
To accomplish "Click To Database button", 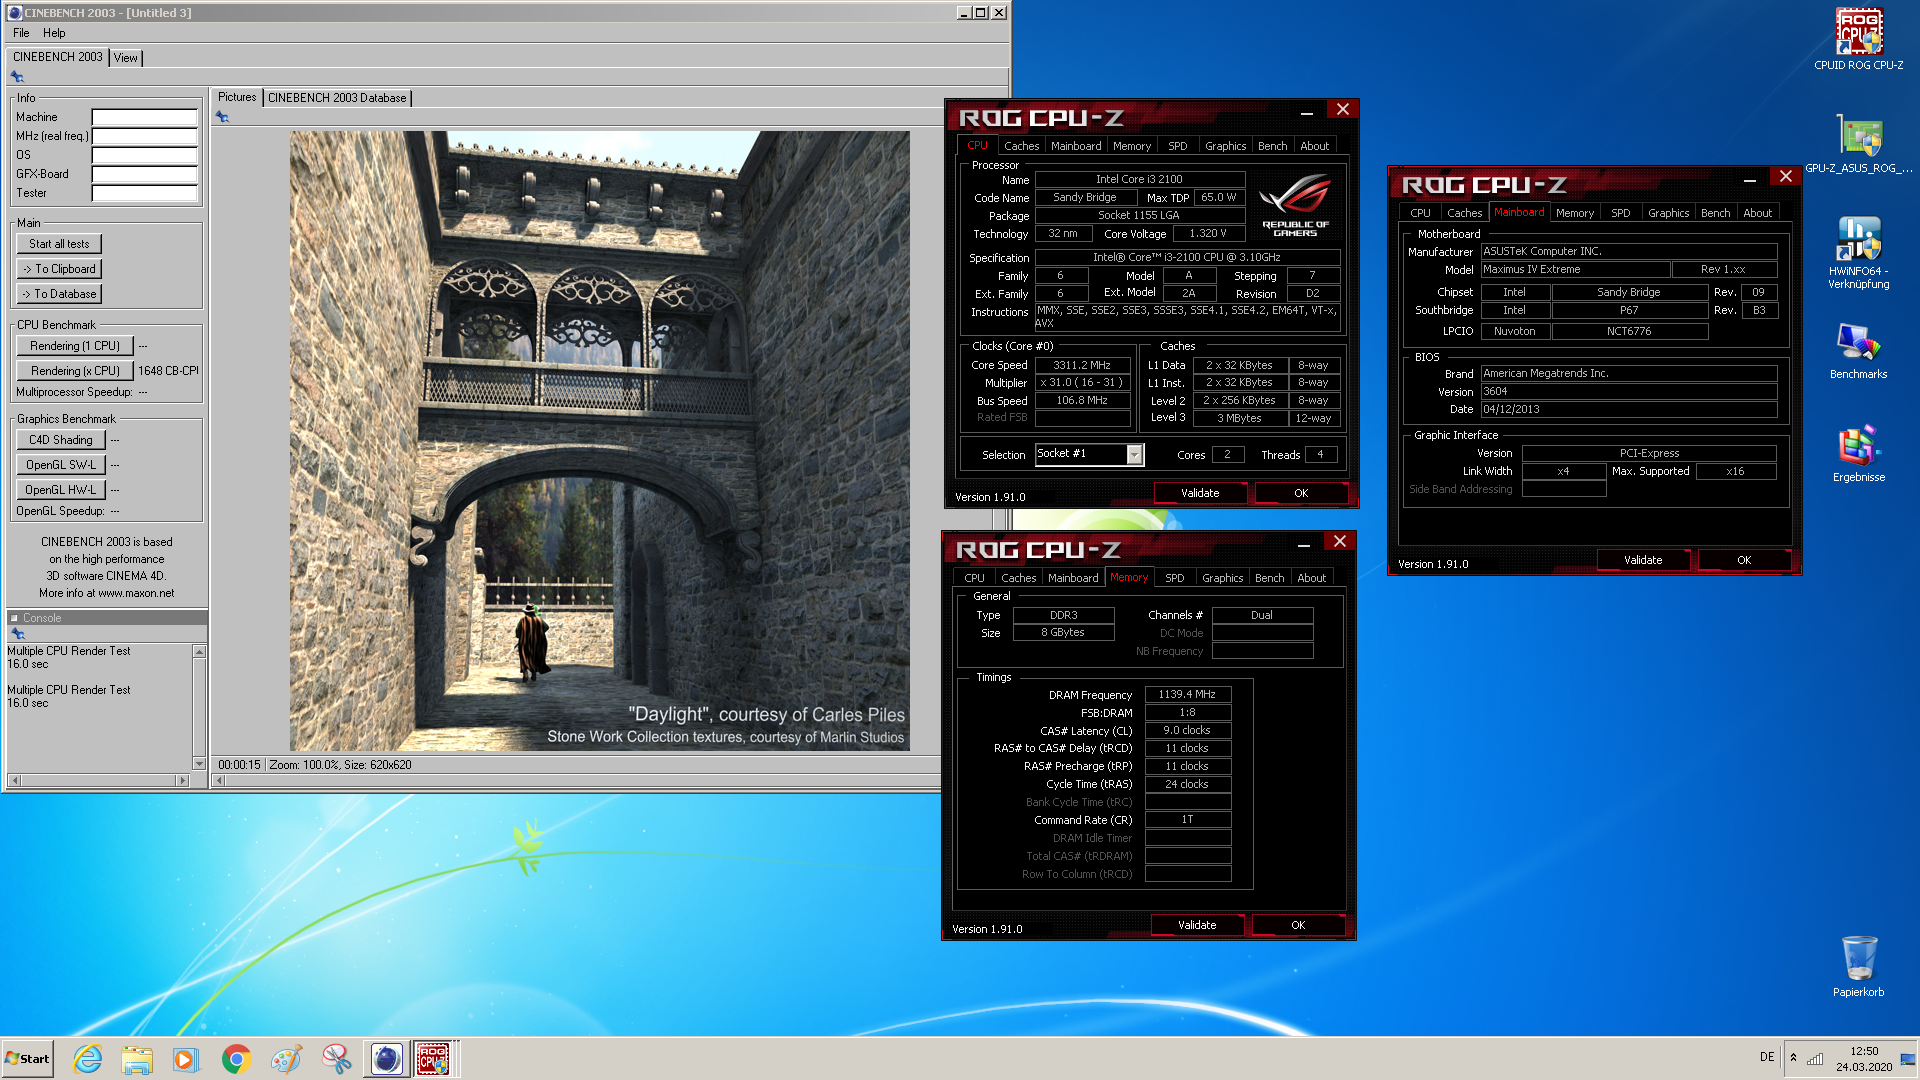I will click(59, 294).
